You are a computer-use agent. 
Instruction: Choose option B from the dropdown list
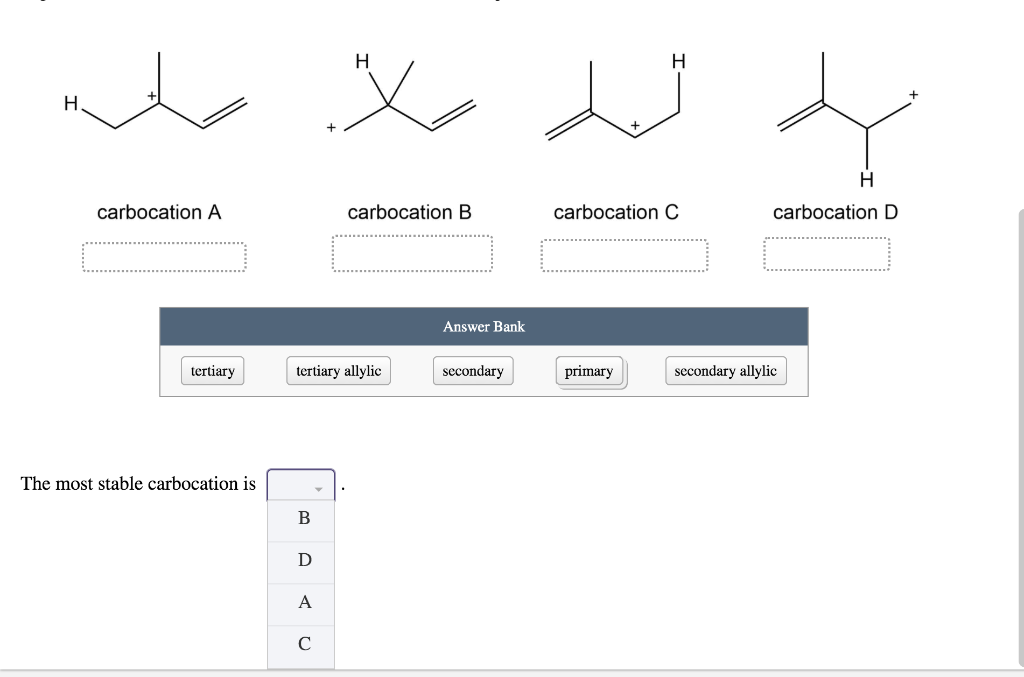tap(302, 518)
